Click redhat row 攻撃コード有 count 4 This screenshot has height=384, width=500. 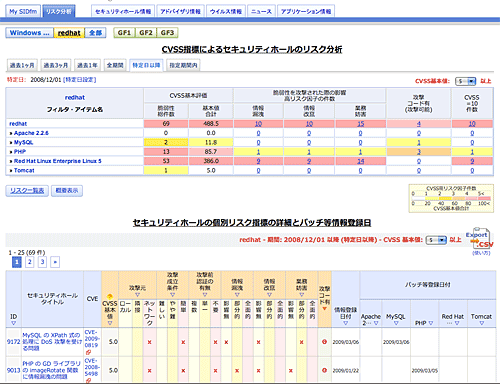[x=419, y=124]
